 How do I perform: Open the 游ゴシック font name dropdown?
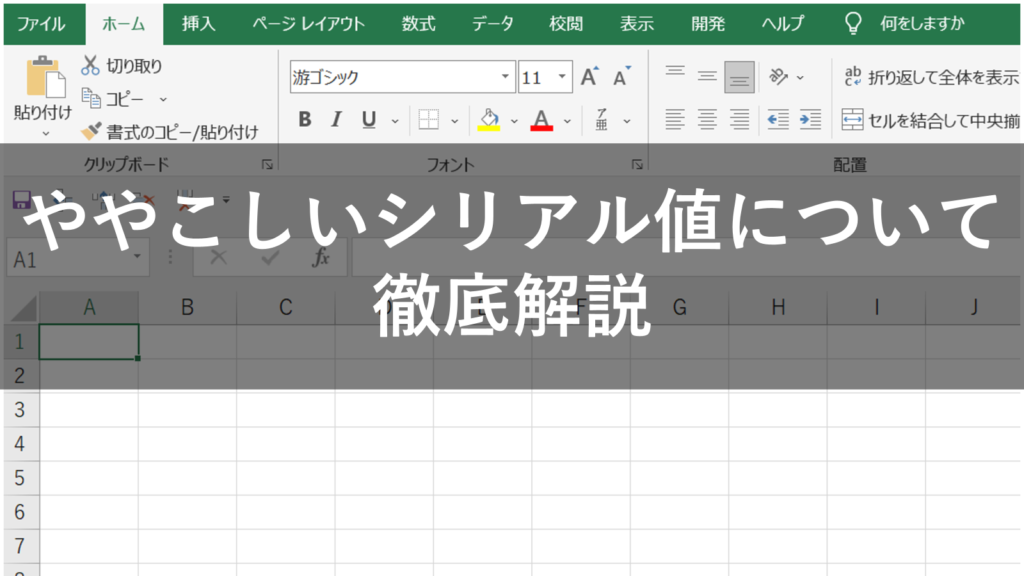[x=505, y=76]
